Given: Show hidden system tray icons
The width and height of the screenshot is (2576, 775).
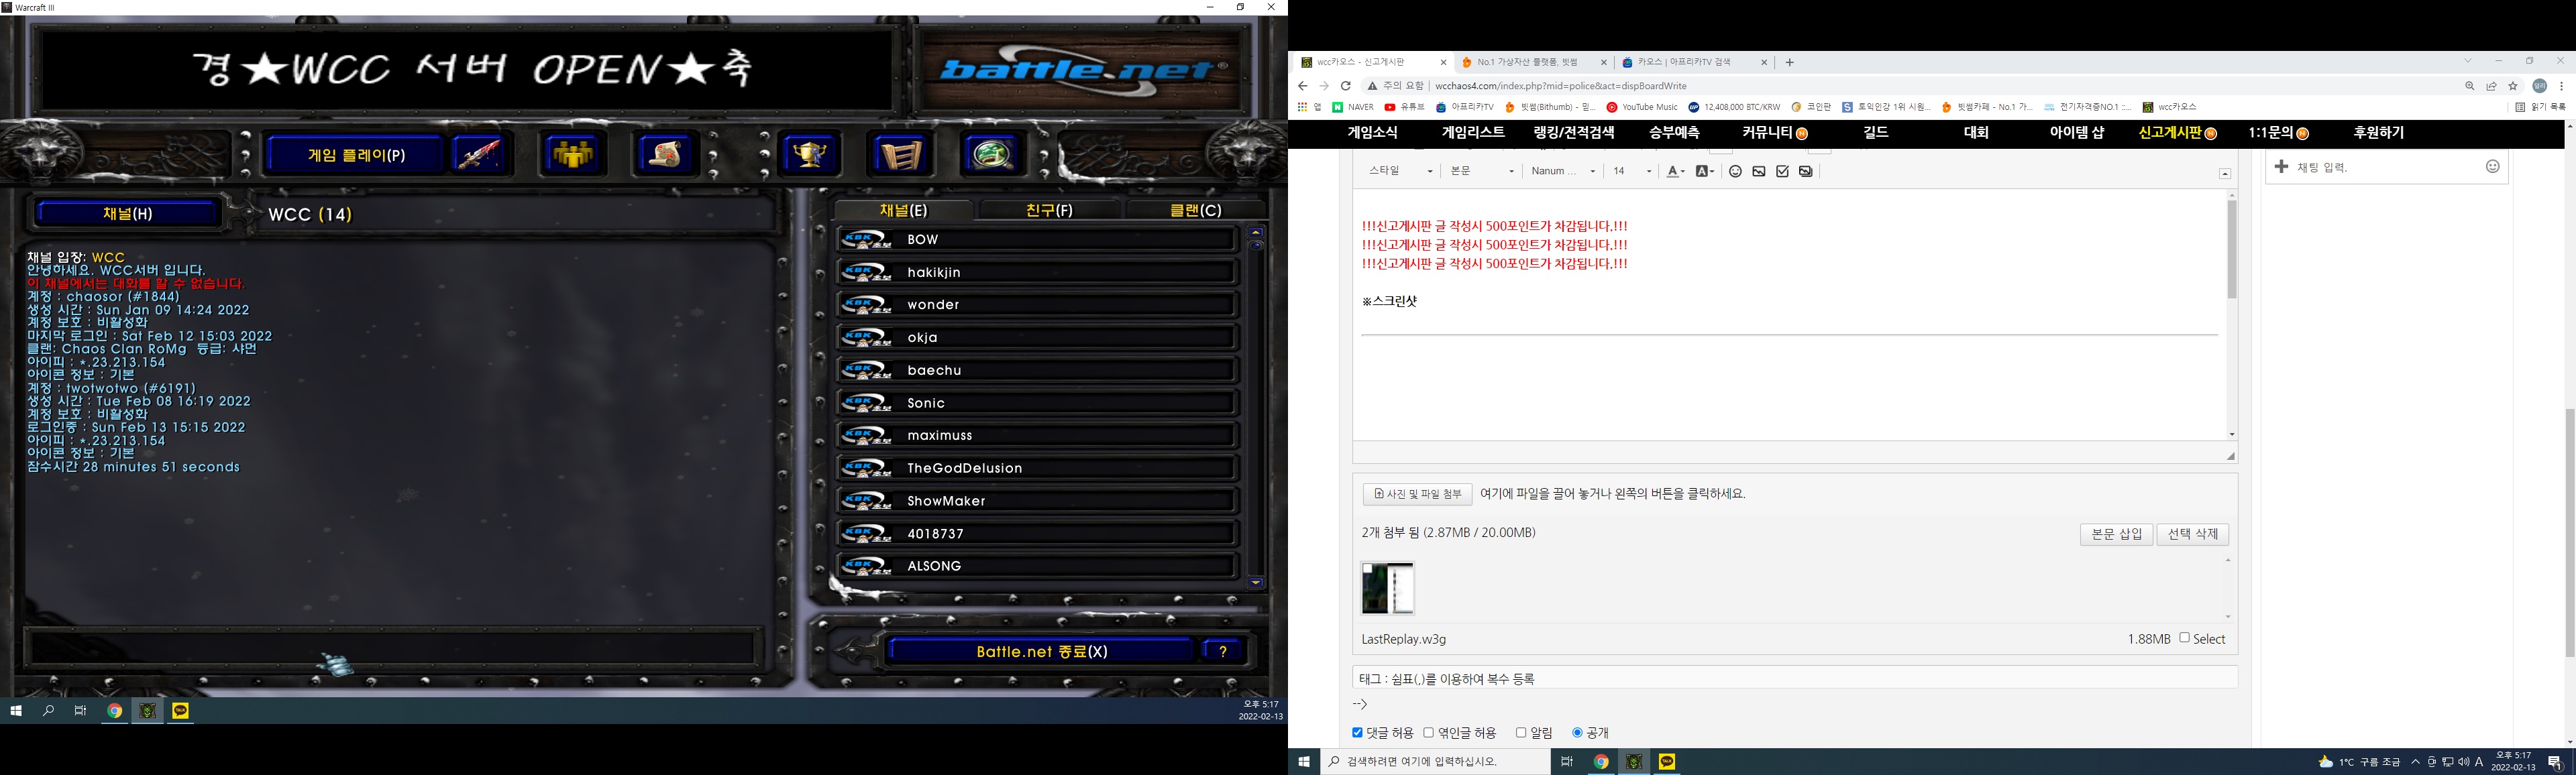Looking at the screenshot, I should (x=2416, y=762).
